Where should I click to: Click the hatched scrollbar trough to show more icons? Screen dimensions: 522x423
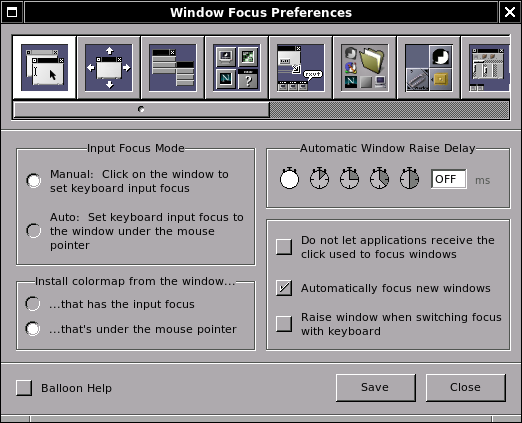pyautogui.click(x=389, y=110)
